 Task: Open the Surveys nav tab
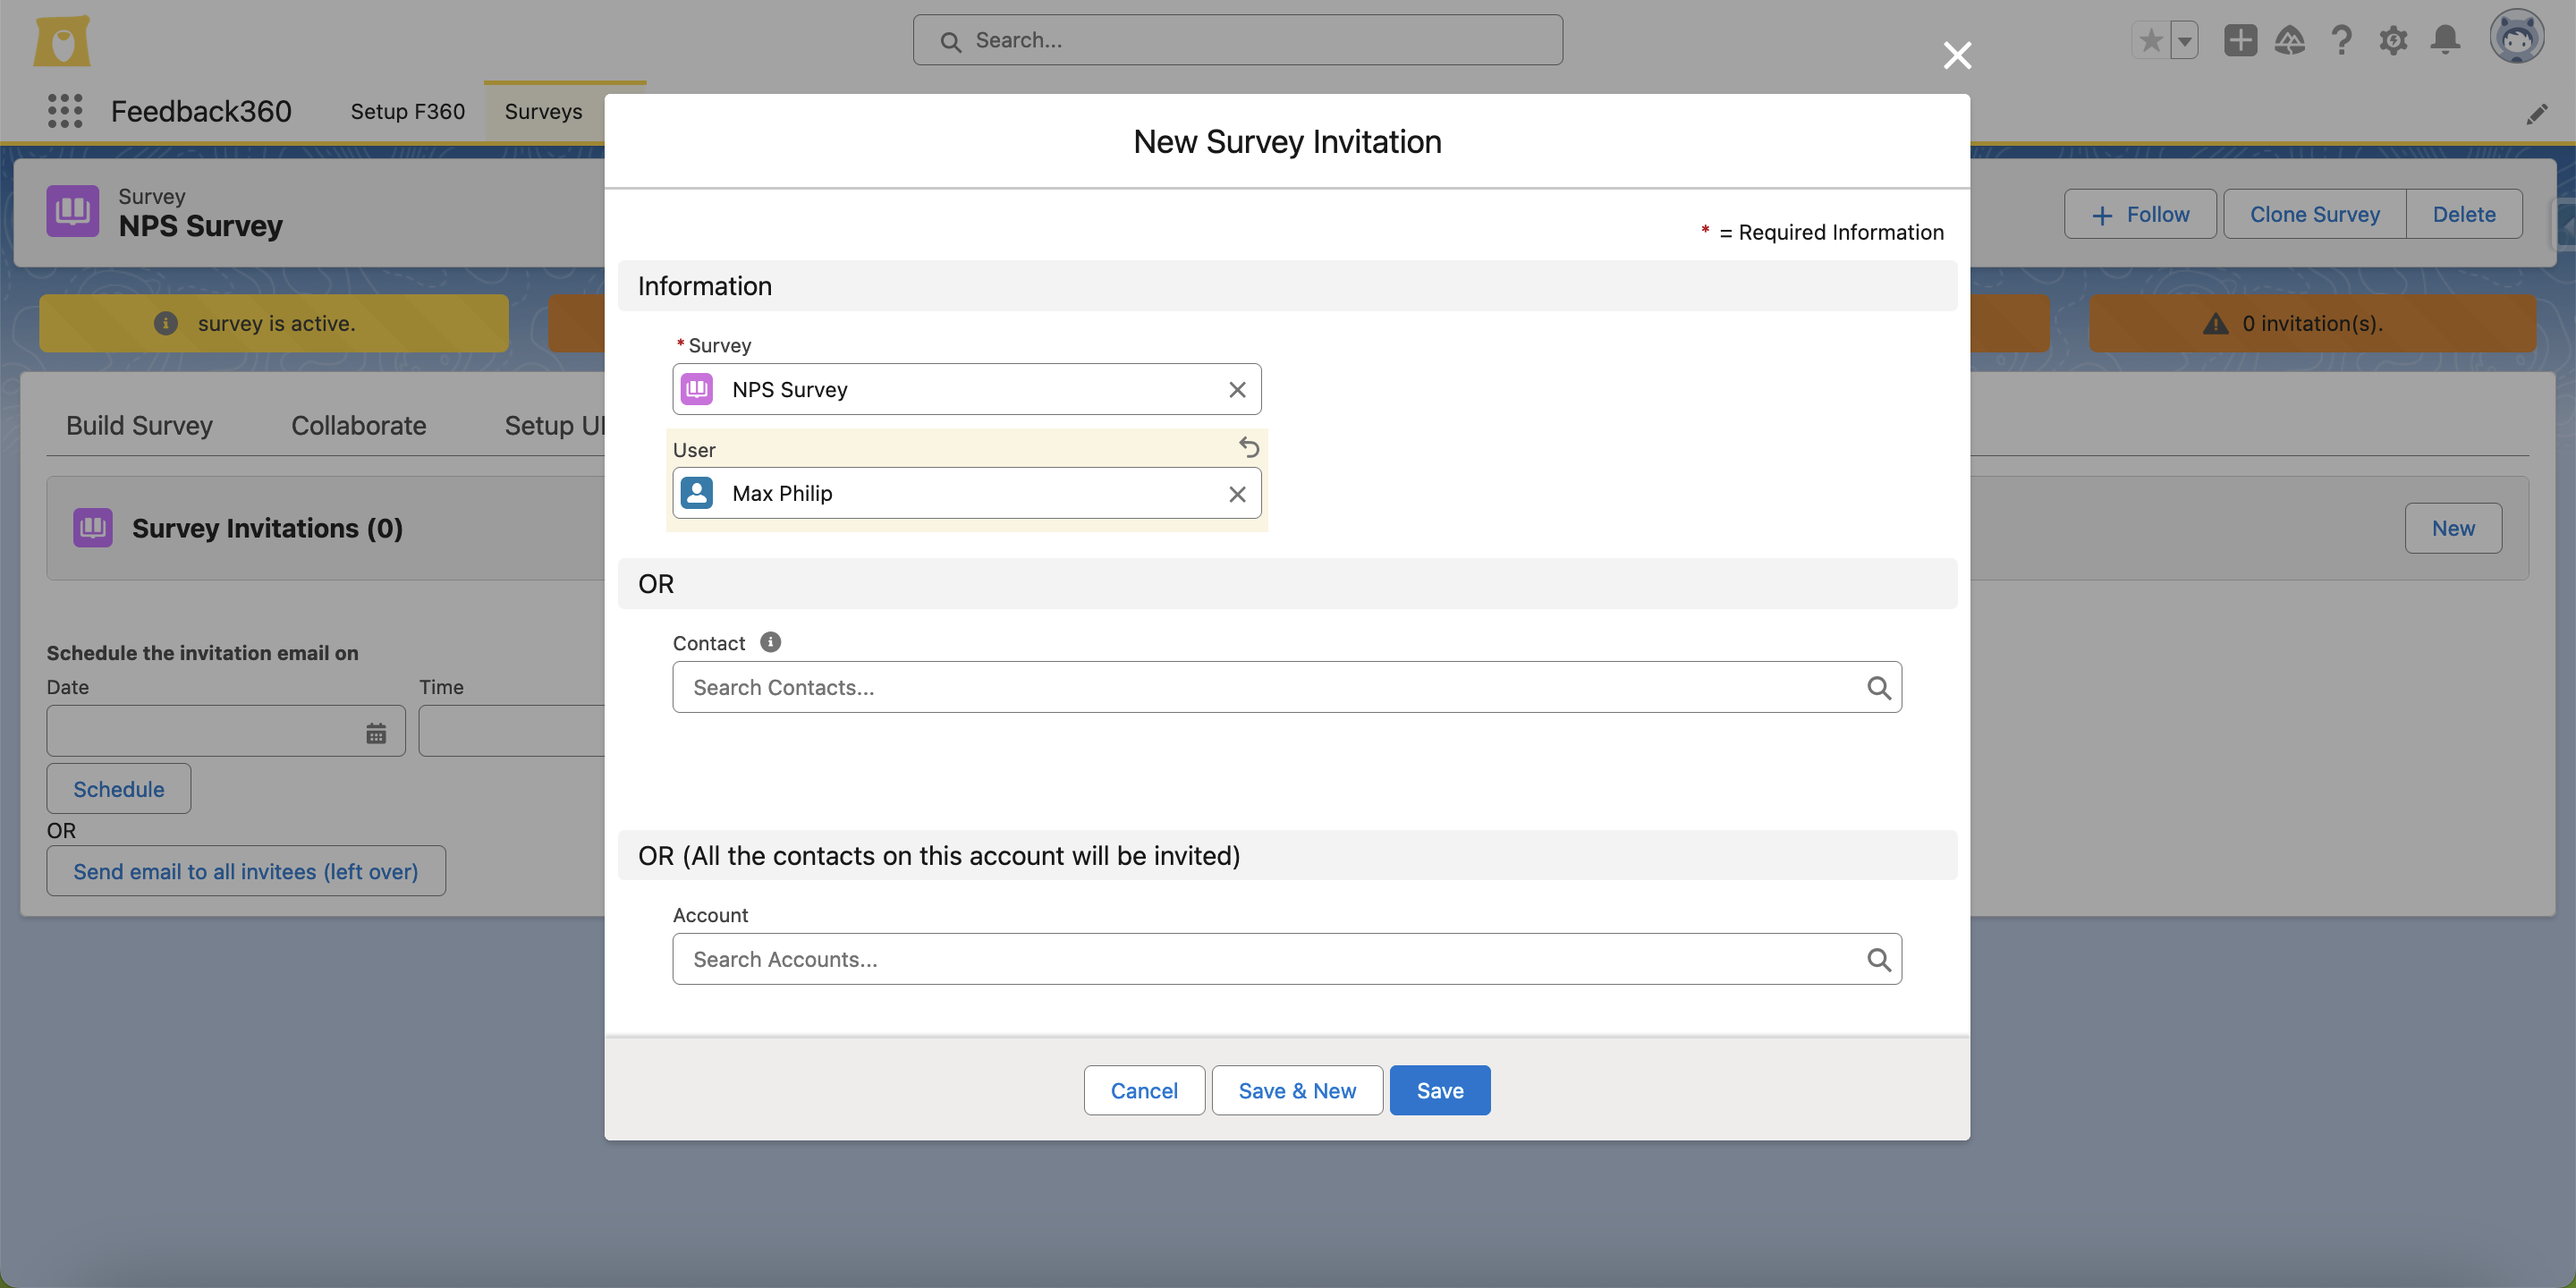coord(543,112)
